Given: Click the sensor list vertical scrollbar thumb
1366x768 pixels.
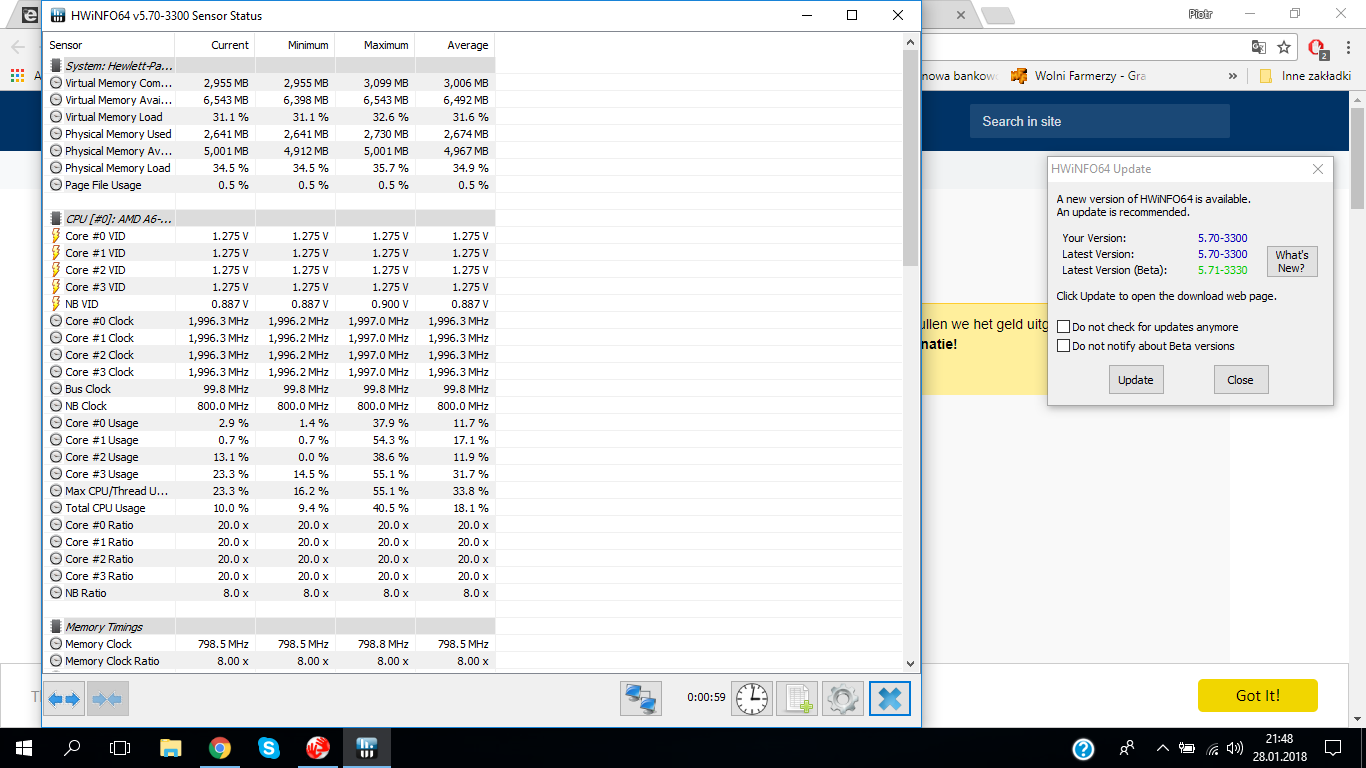Looking at the screenshot, I should click(x=910, y=157).
